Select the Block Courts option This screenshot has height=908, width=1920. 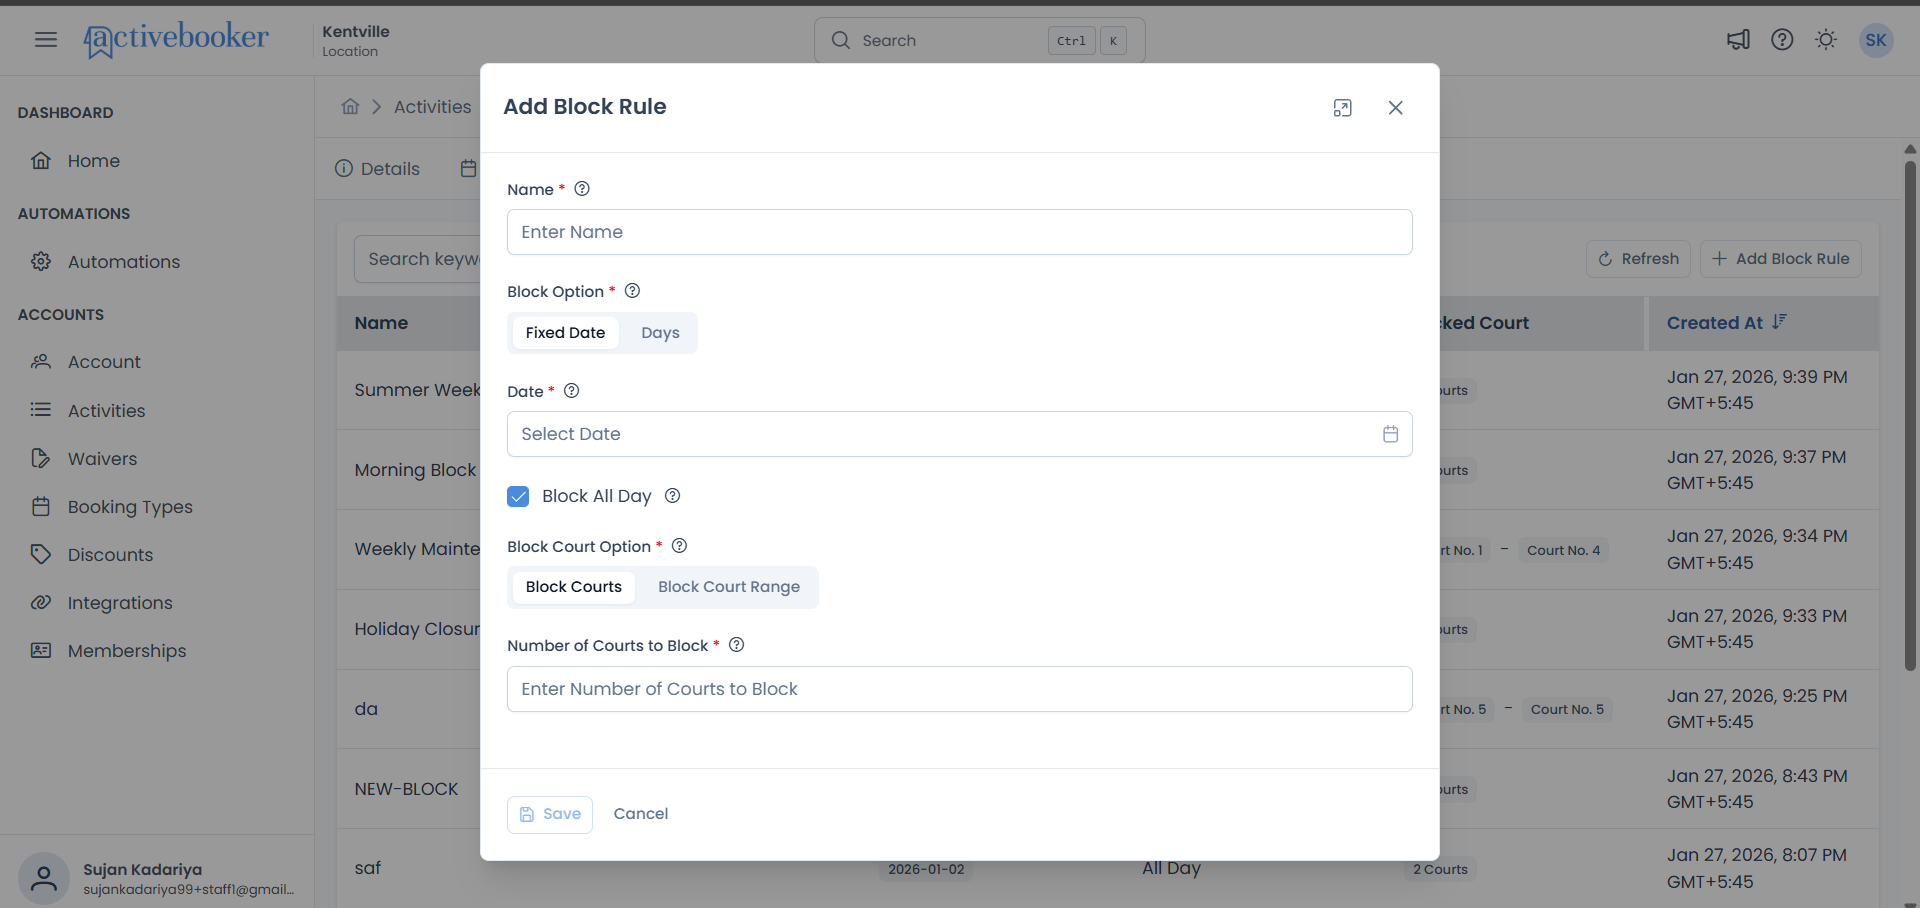(574, 587)
